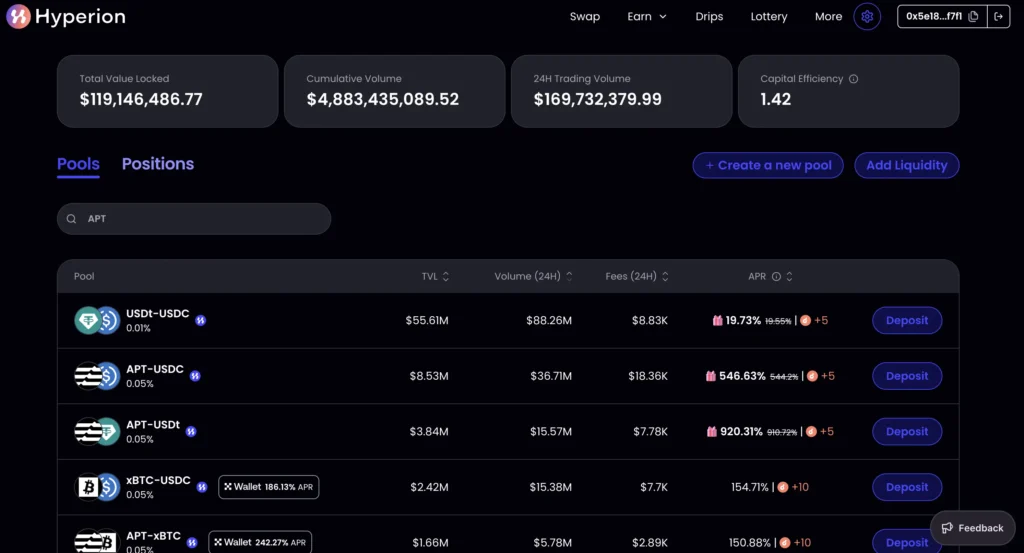Click the gift icon in APT-USDt APR

[x=712, y=432]
